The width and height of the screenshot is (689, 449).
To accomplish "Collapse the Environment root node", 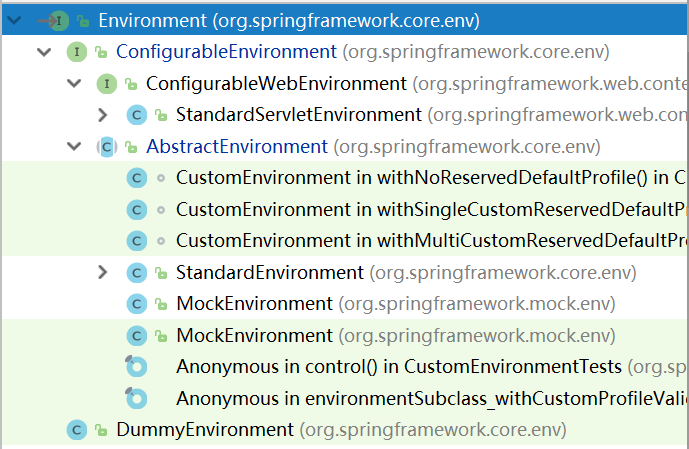I will [14, 20].
